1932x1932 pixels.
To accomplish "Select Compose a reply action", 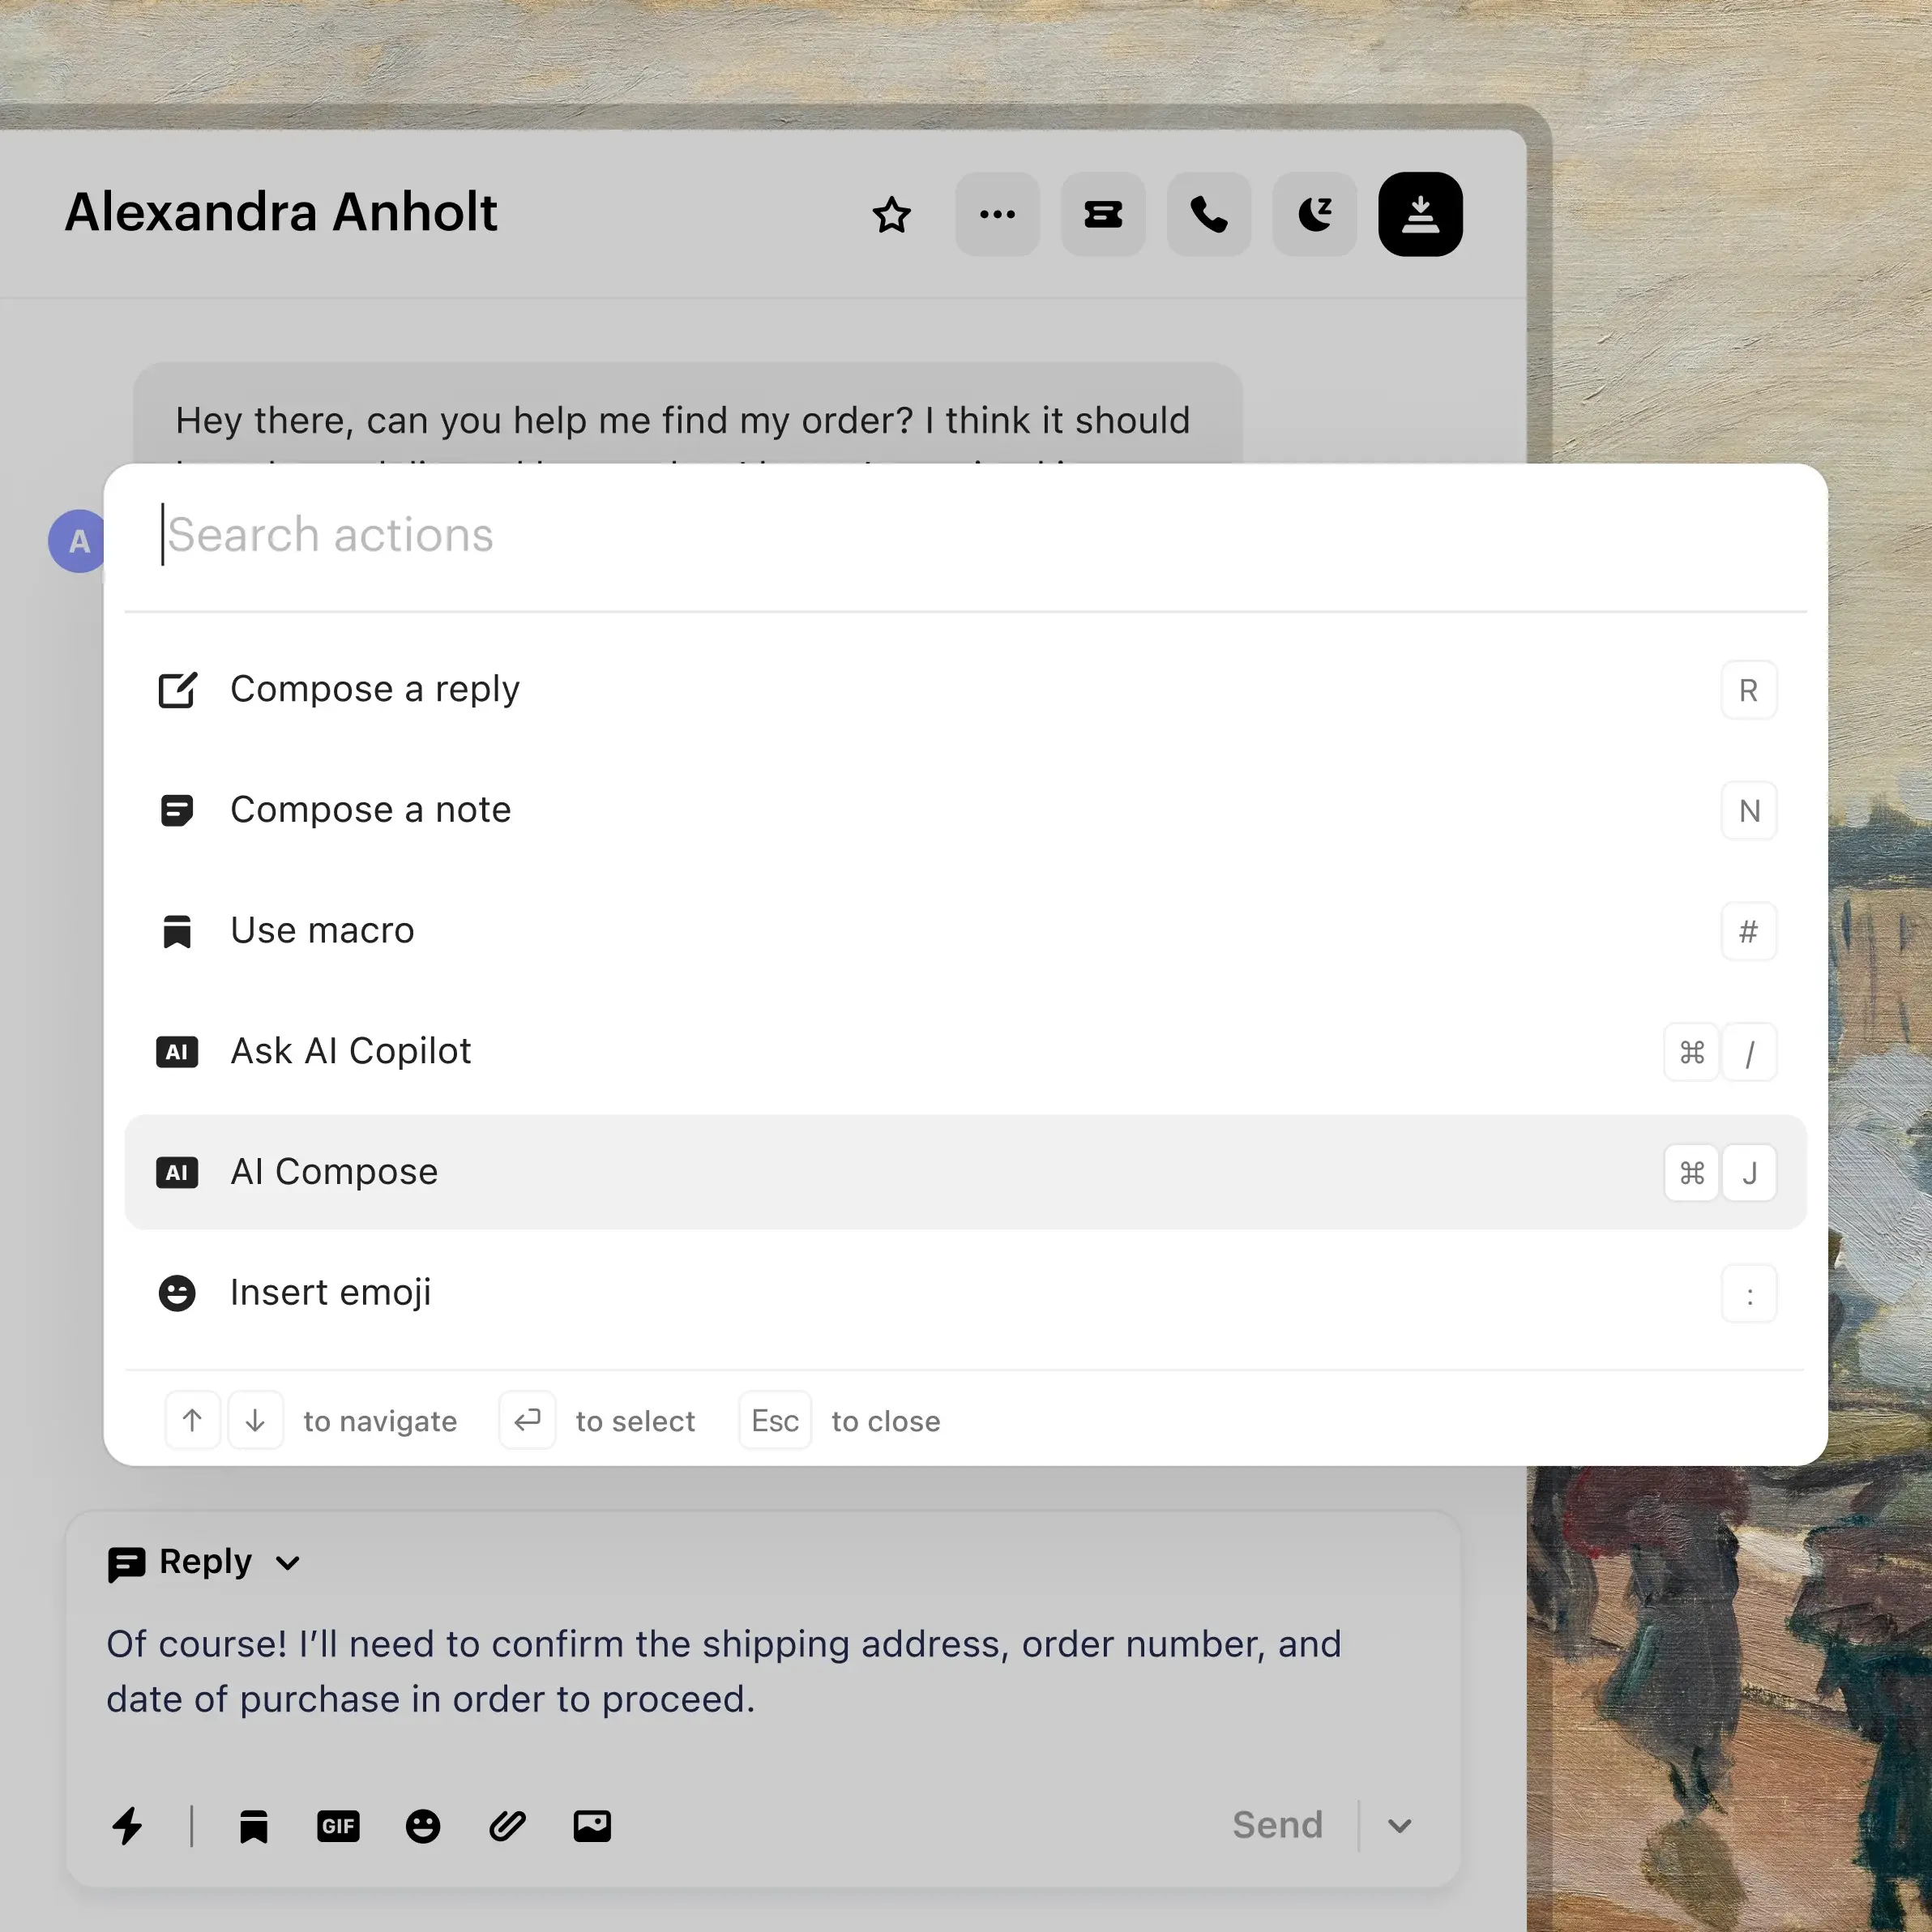I will 375,689.
